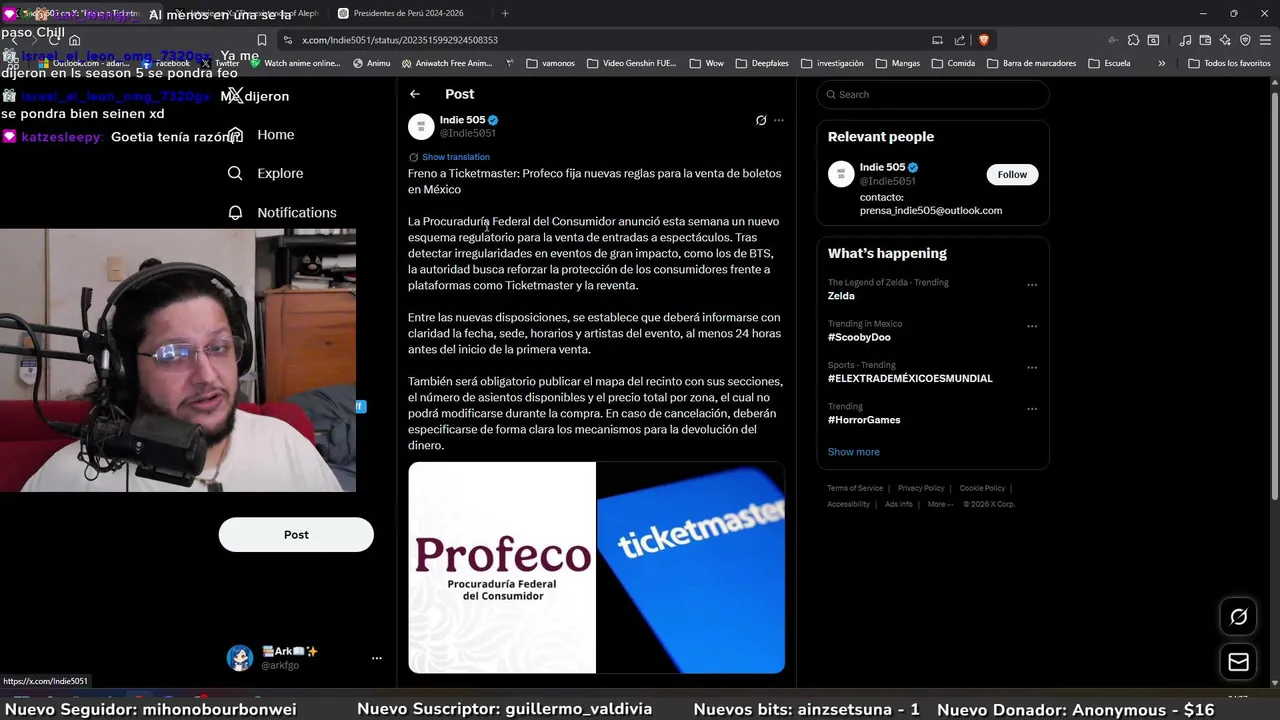
Task: Open the Twitter bookmark
Action: pyautogui.click(x=220, y=63)
